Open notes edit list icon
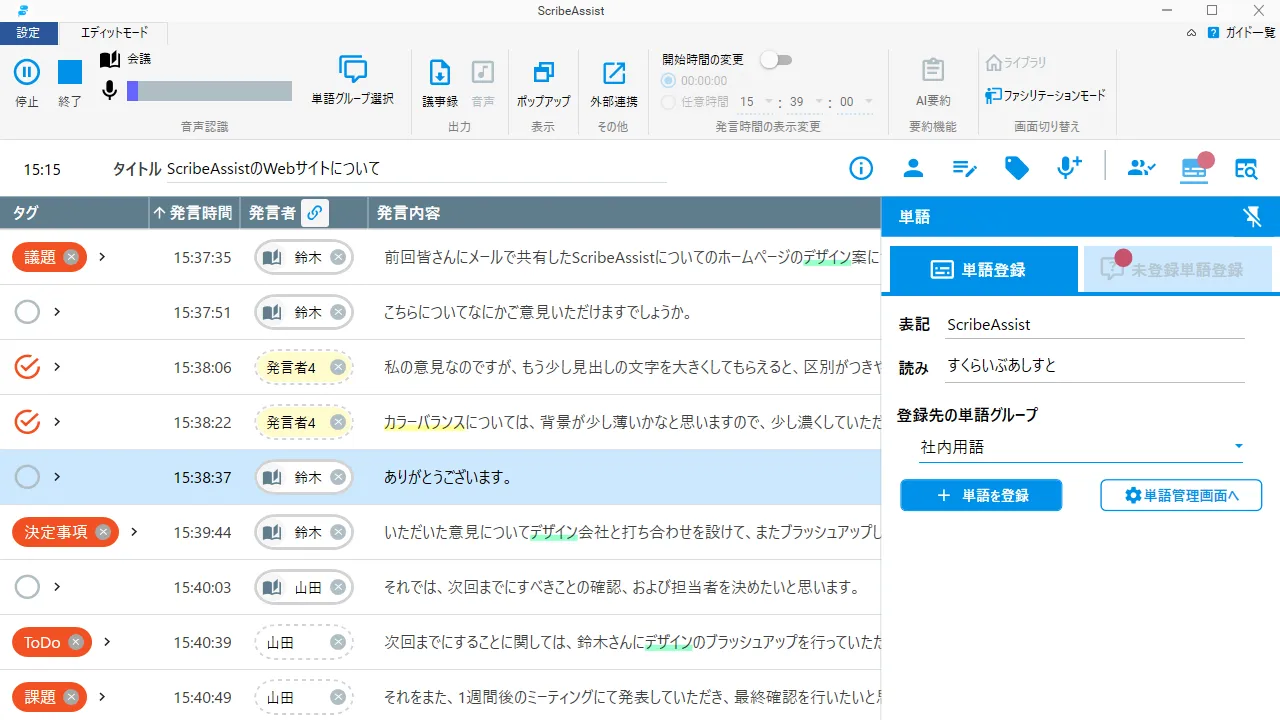The image size is (1280, 720). (965, 168)
